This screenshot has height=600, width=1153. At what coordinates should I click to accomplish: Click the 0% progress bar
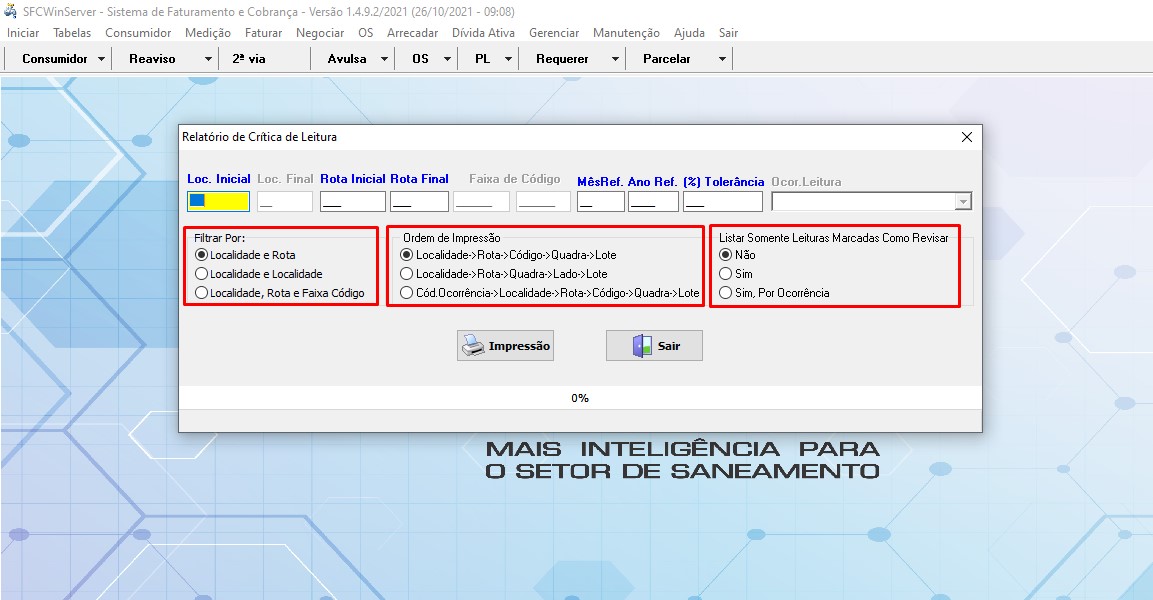tap(580, 398)
